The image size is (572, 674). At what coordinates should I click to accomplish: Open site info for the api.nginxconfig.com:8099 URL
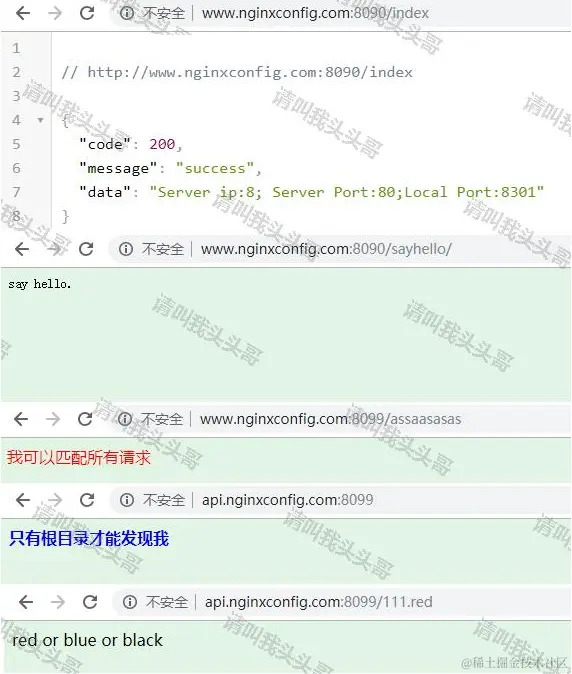pos(127,500)
